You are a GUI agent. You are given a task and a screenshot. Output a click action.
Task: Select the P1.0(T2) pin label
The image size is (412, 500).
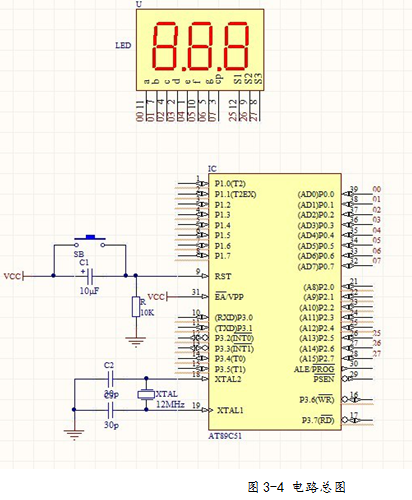[x=230, y=184]
